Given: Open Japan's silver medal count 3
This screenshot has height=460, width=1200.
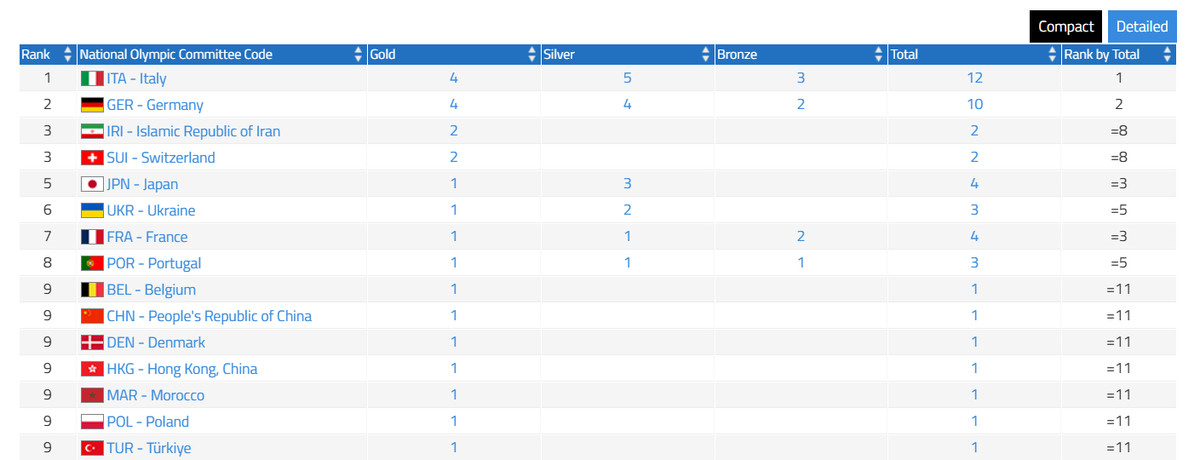Looking at the screenshot, I should (627, 184).
